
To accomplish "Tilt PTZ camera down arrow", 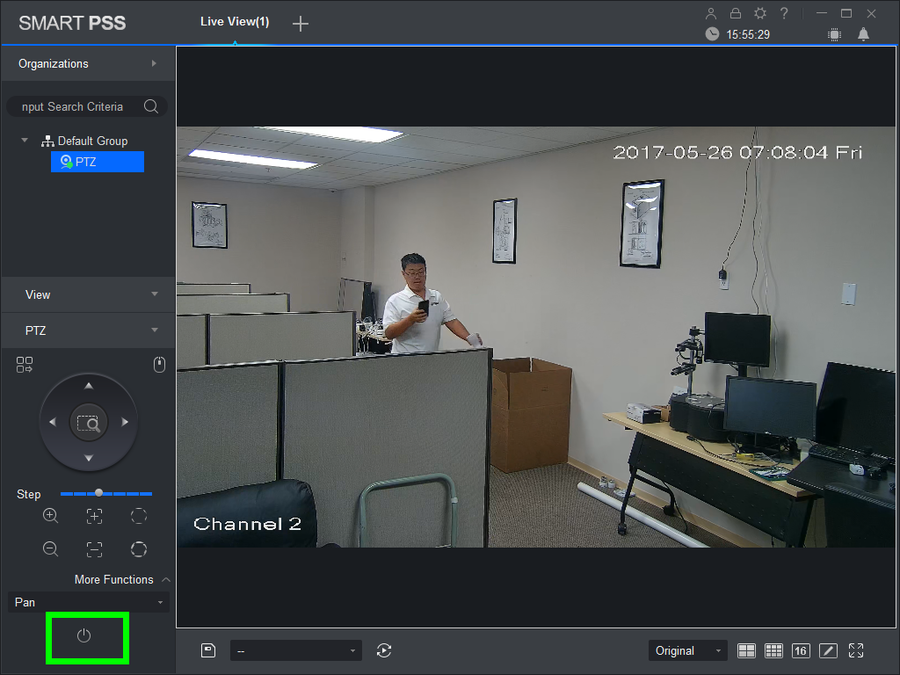I will (88, 458).
